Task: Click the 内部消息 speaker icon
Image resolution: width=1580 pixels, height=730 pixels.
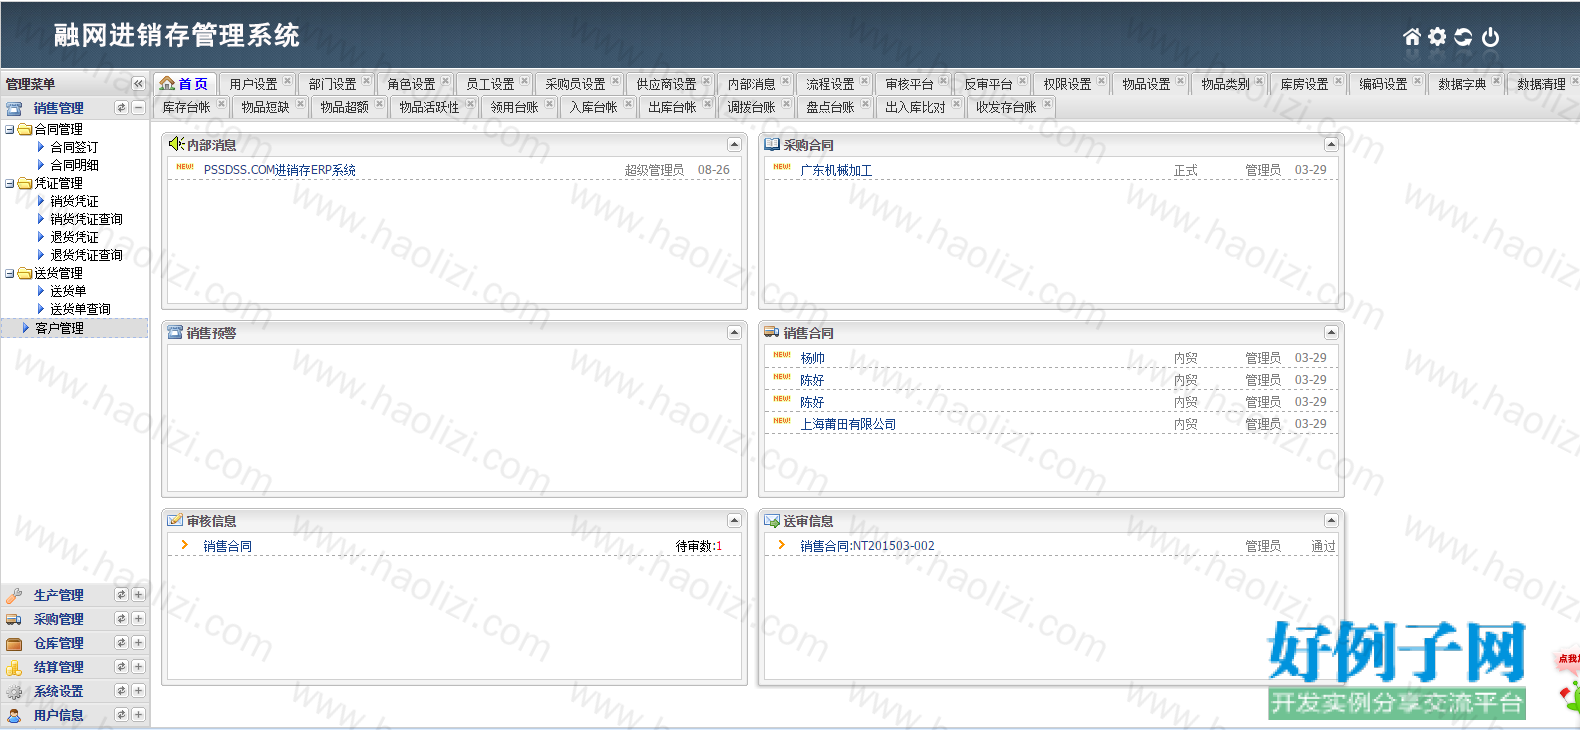Action: (x=176, y=144)
